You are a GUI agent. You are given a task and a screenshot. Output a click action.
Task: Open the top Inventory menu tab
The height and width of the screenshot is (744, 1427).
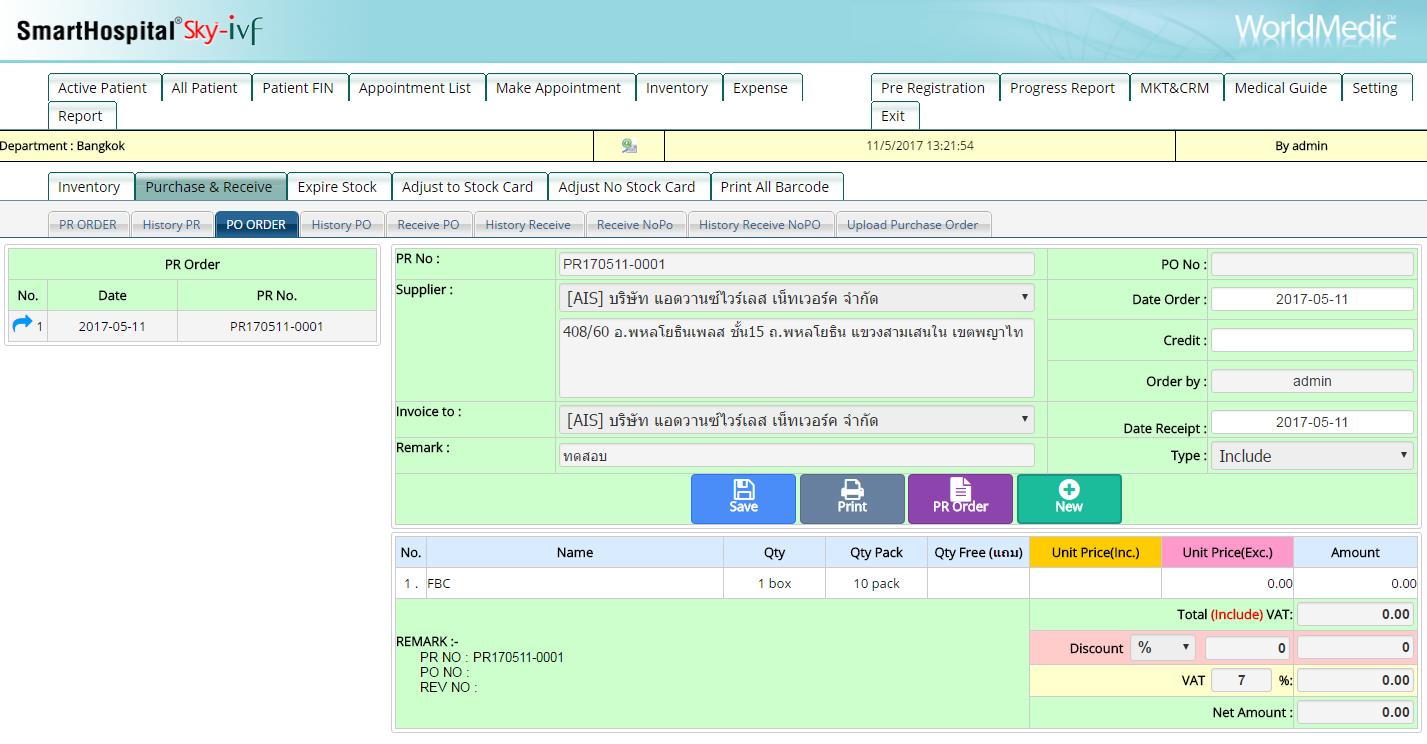pyautogui.click(x=677, y=88)
